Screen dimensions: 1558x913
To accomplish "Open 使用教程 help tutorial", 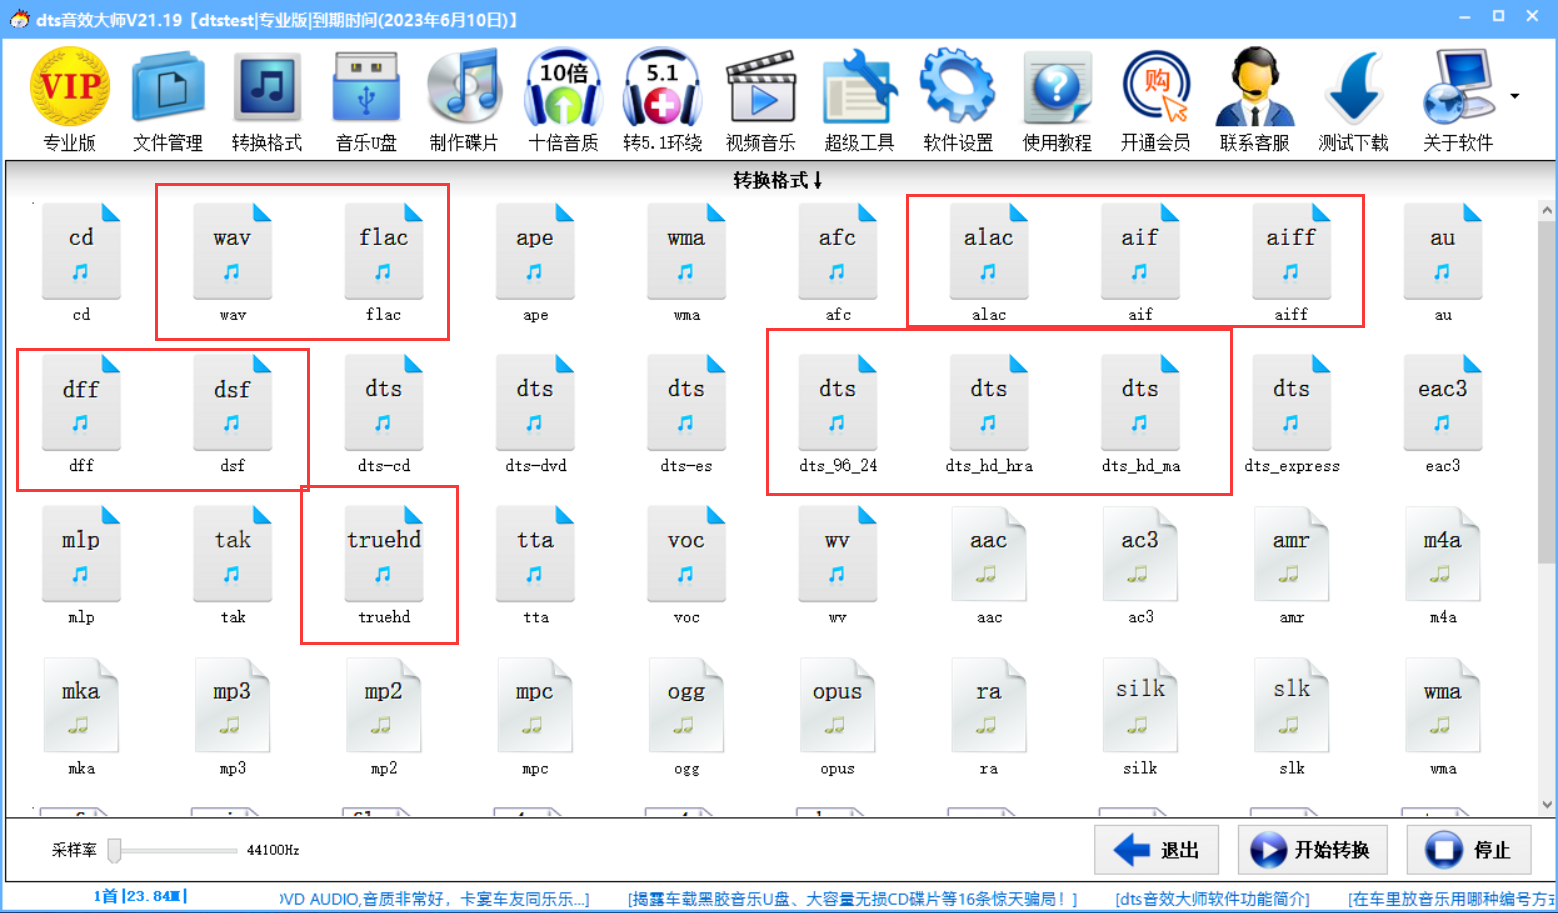I will click(1057, 100).
